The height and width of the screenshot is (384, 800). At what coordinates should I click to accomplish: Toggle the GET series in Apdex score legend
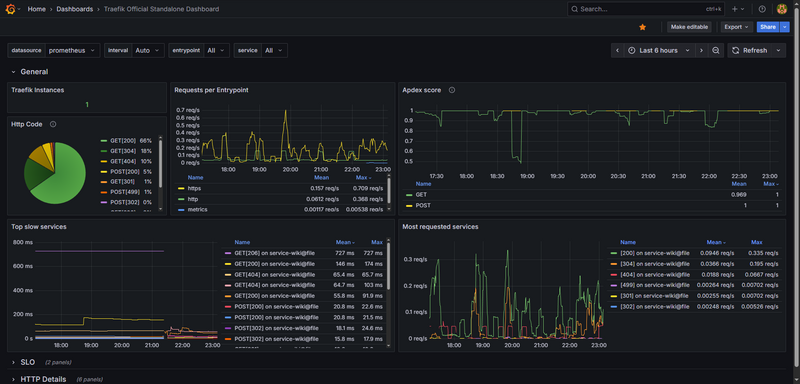coord(421,195)
